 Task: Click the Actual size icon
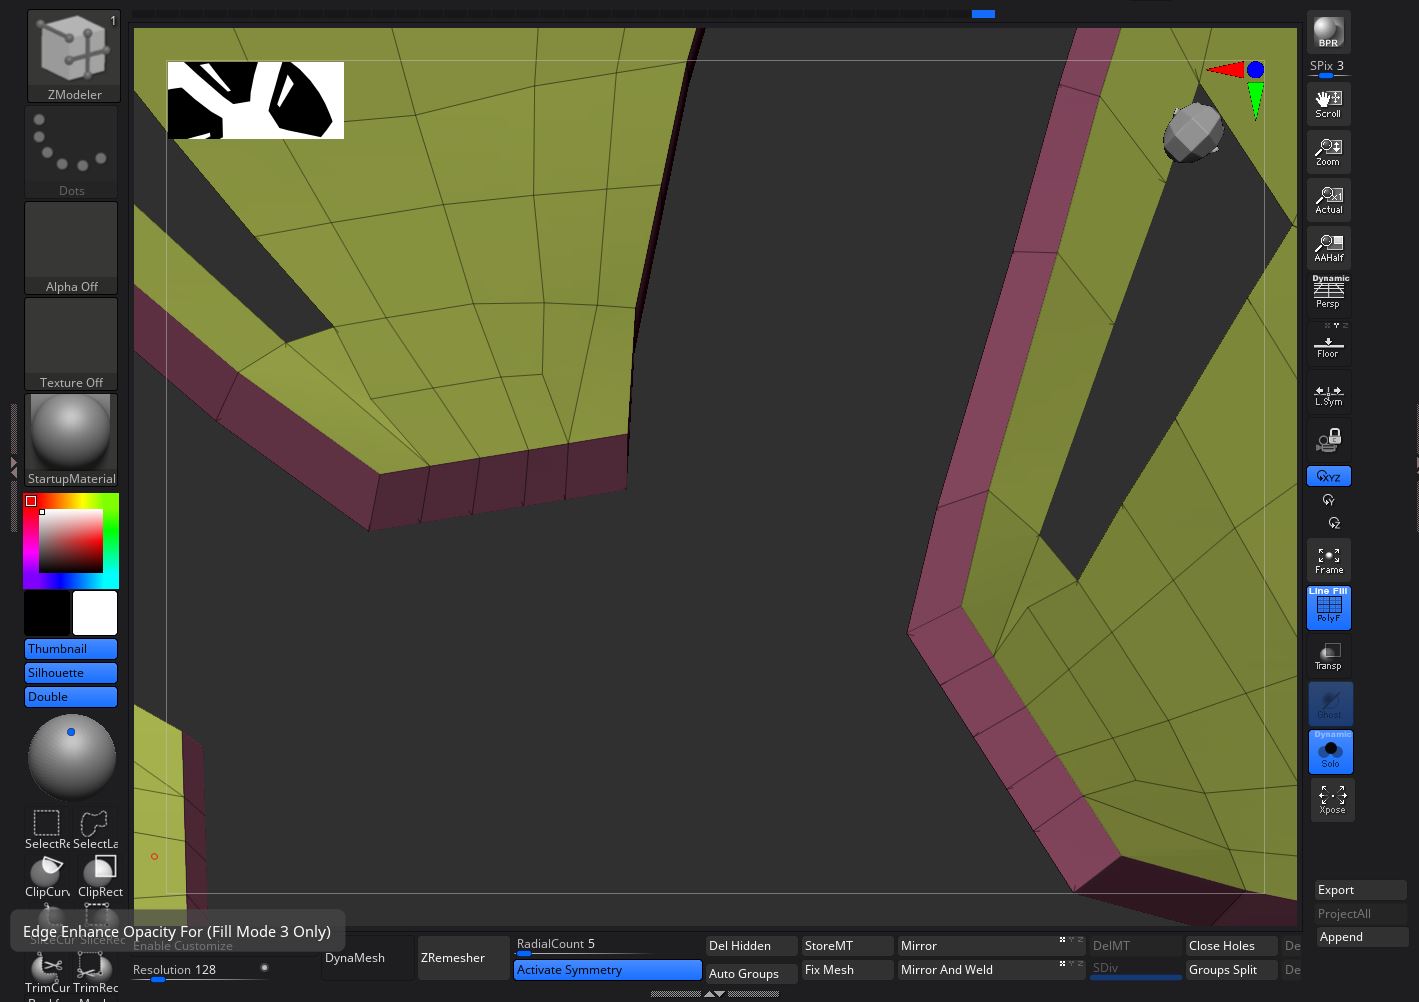pos(1328,199)
